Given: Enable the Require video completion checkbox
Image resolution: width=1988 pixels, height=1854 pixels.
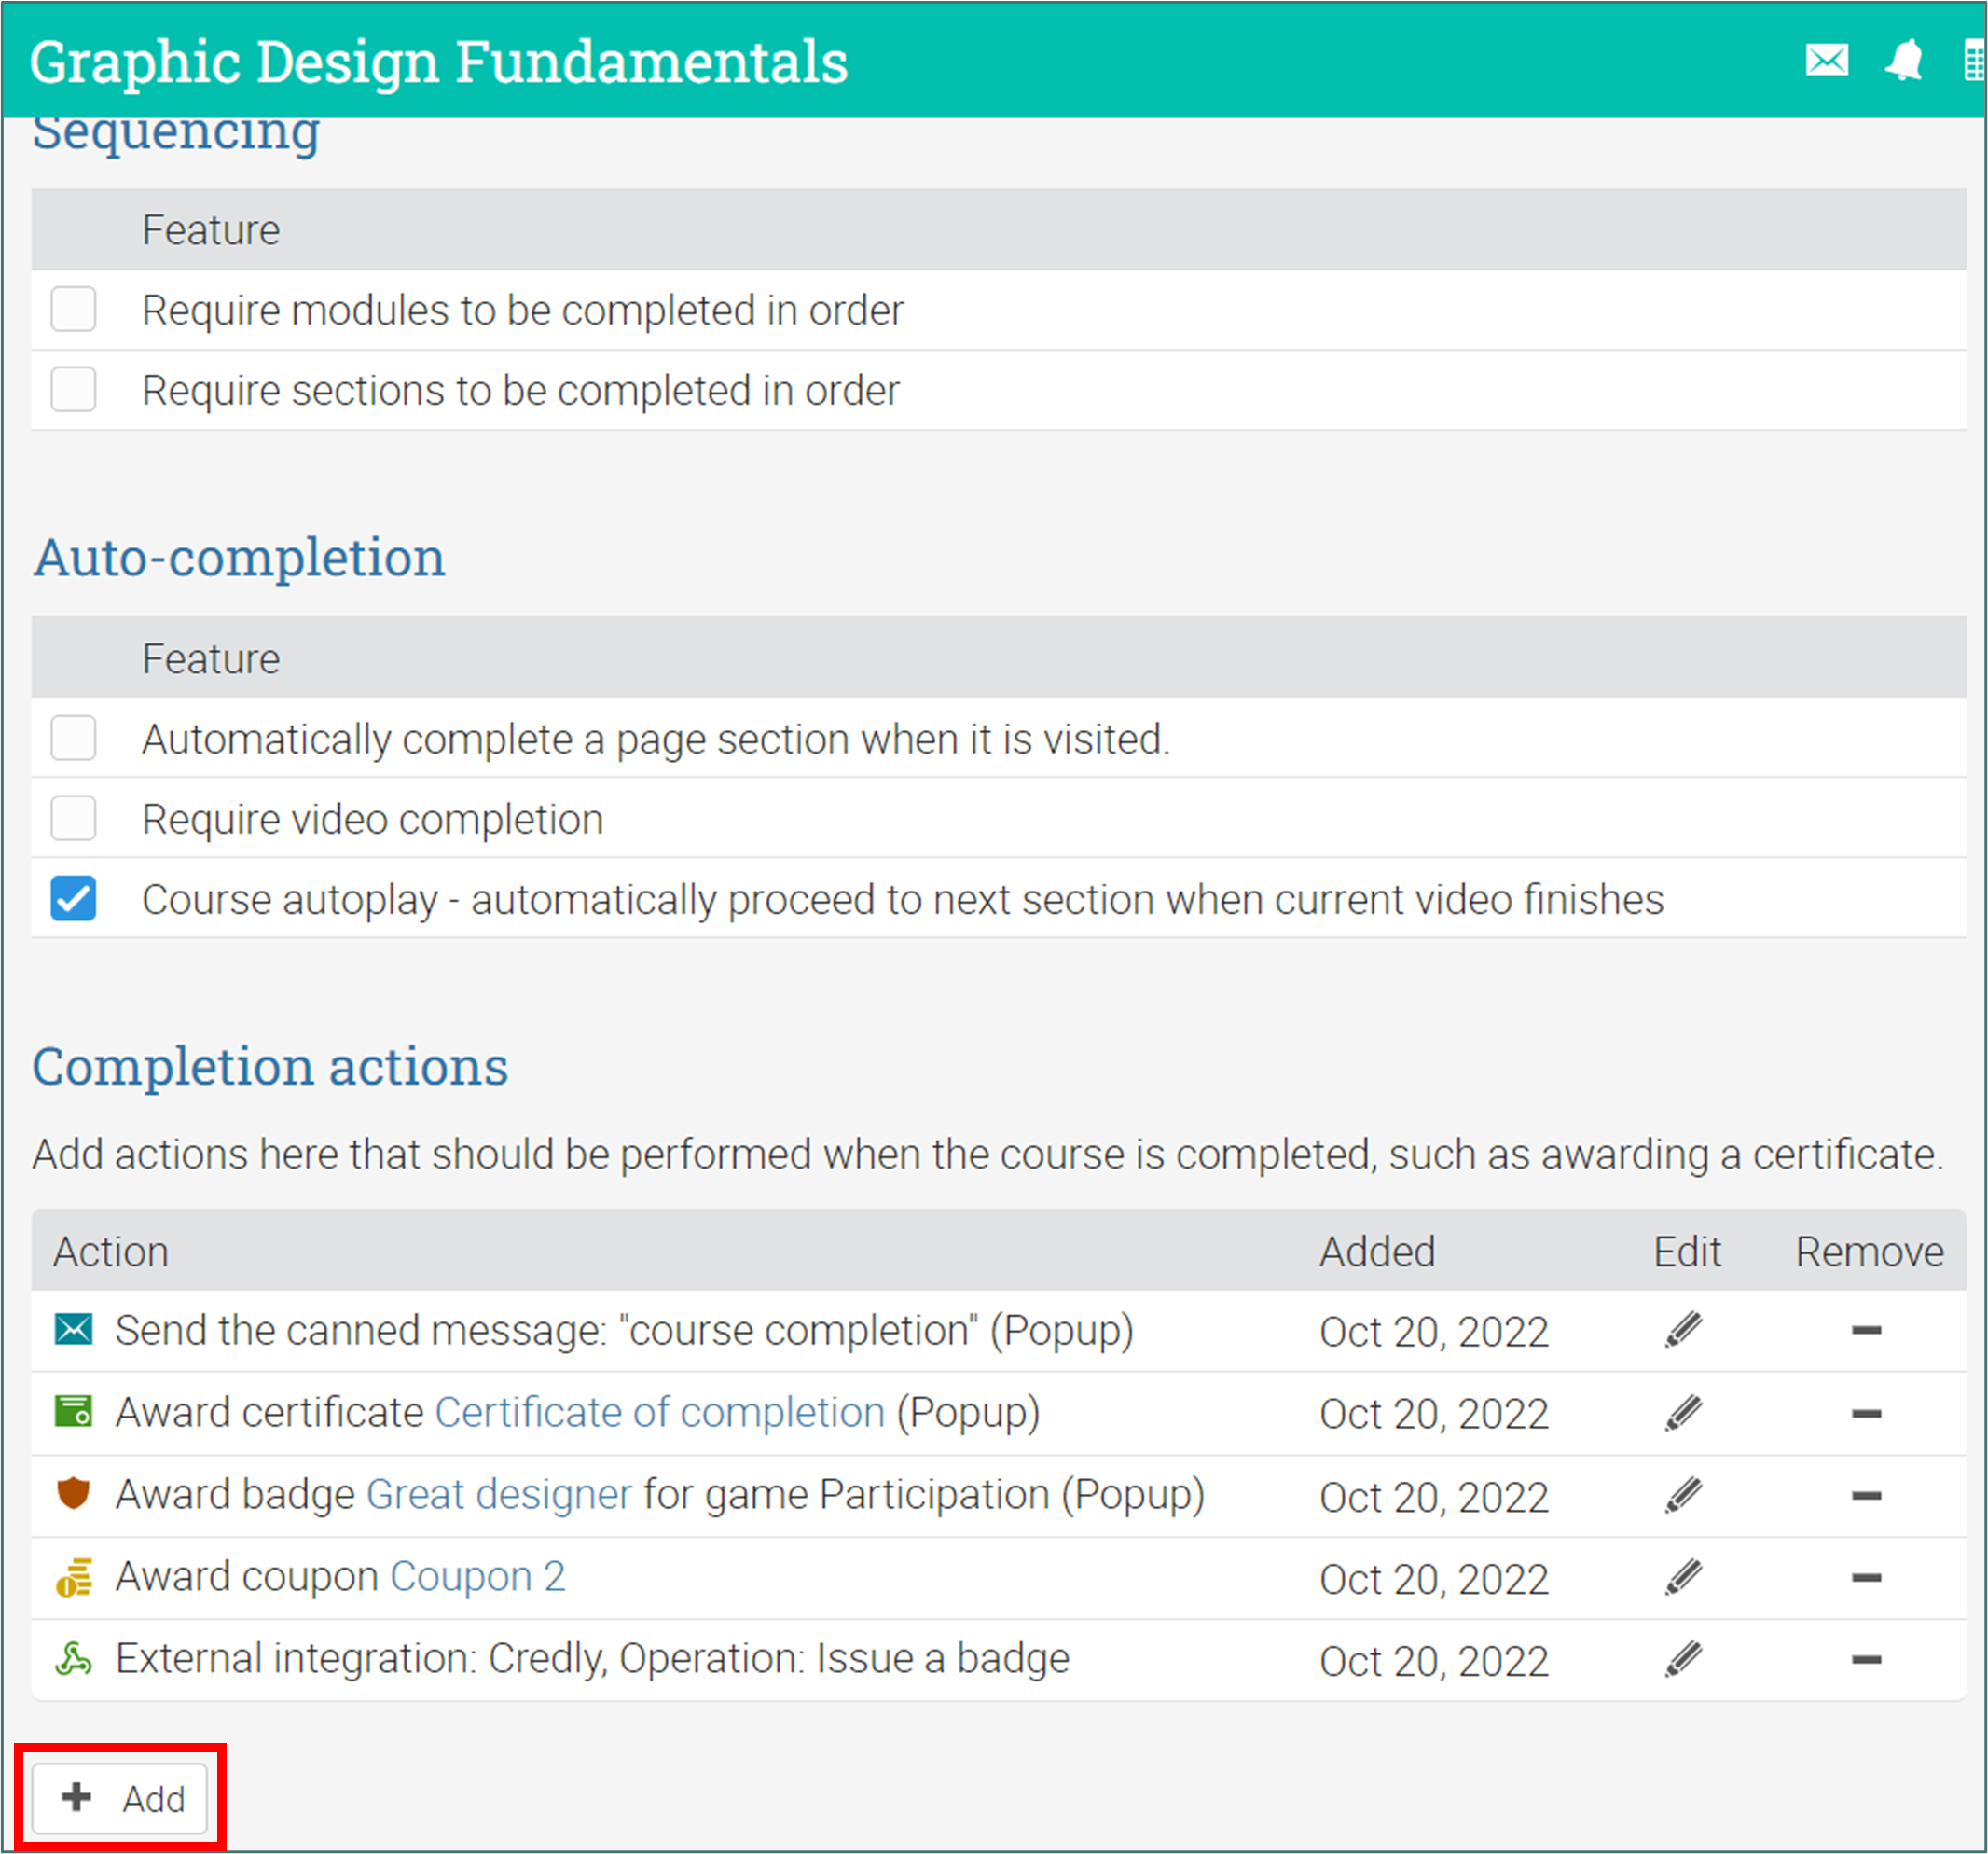Looking at the screenshot, I should pyautogui.click(x=73, y=818).
